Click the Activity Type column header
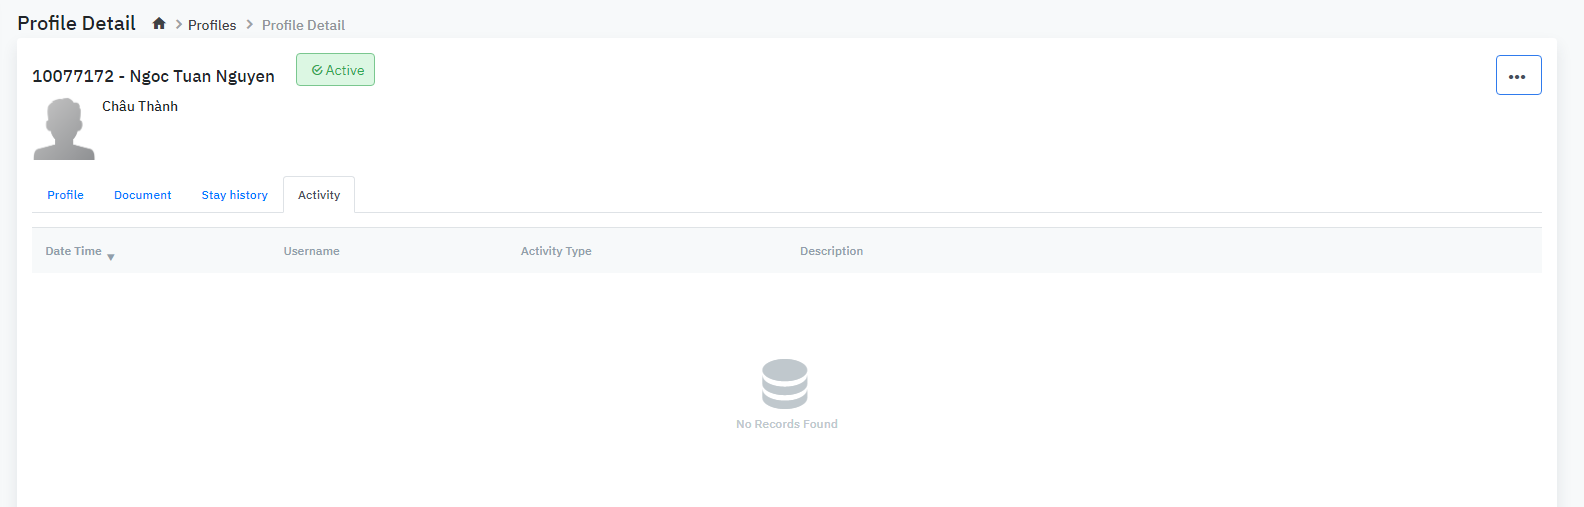Image resolution: width=1584 pixels, height=507 pixels. tap(556, 251)
